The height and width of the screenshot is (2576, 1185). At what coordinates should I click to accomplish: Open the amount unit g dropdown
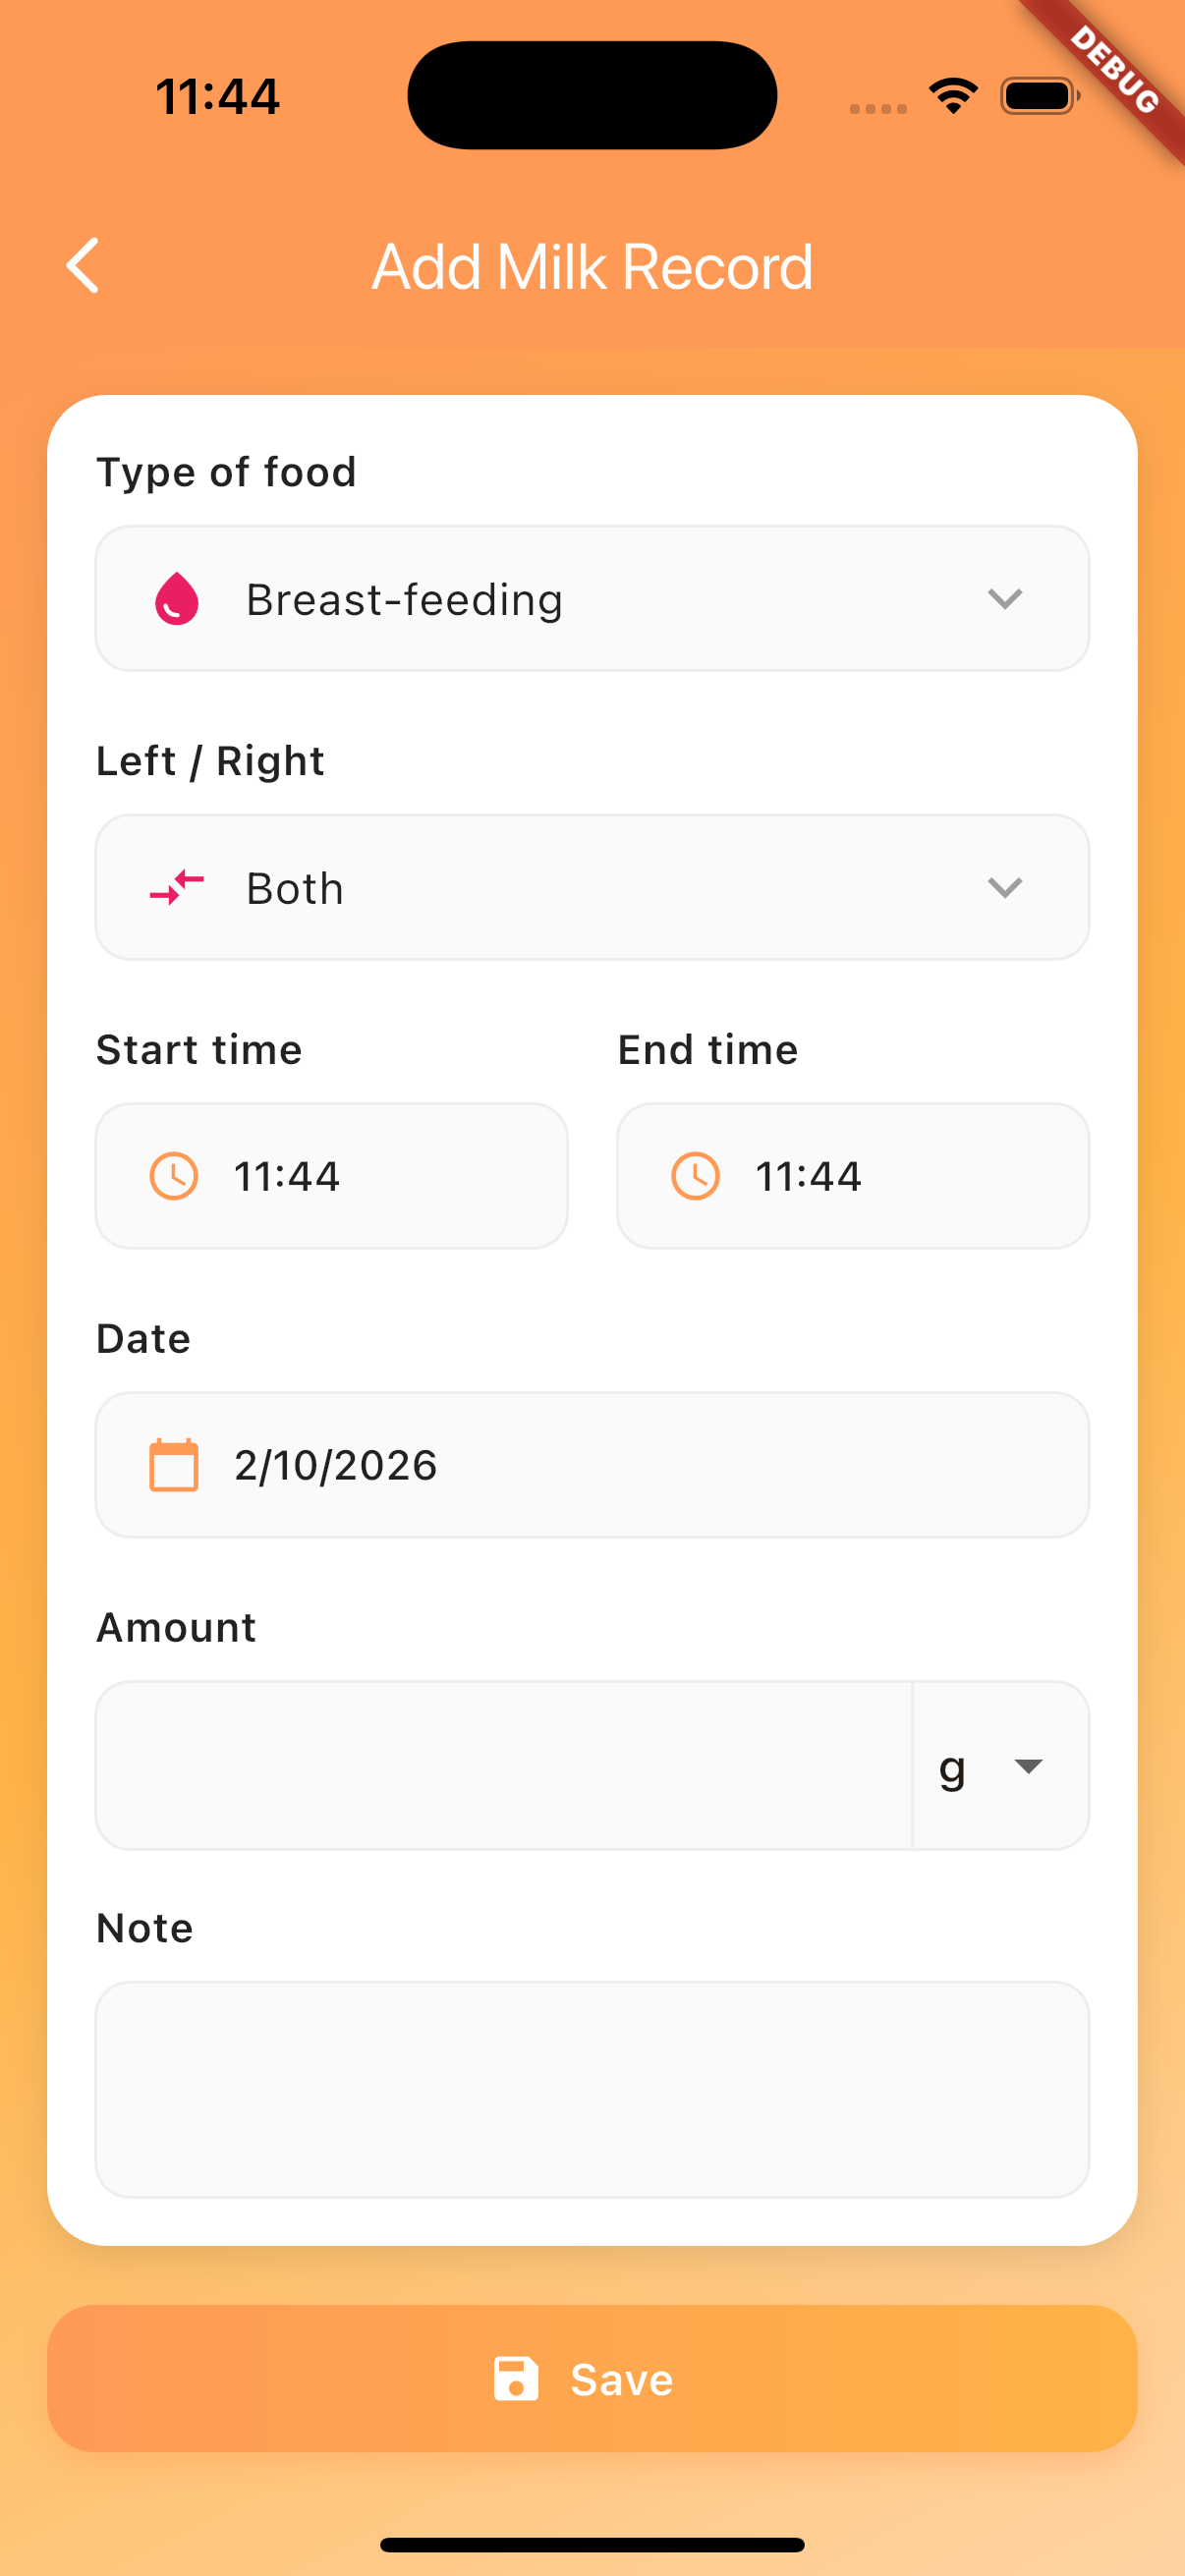[x=1000, y=1766]
